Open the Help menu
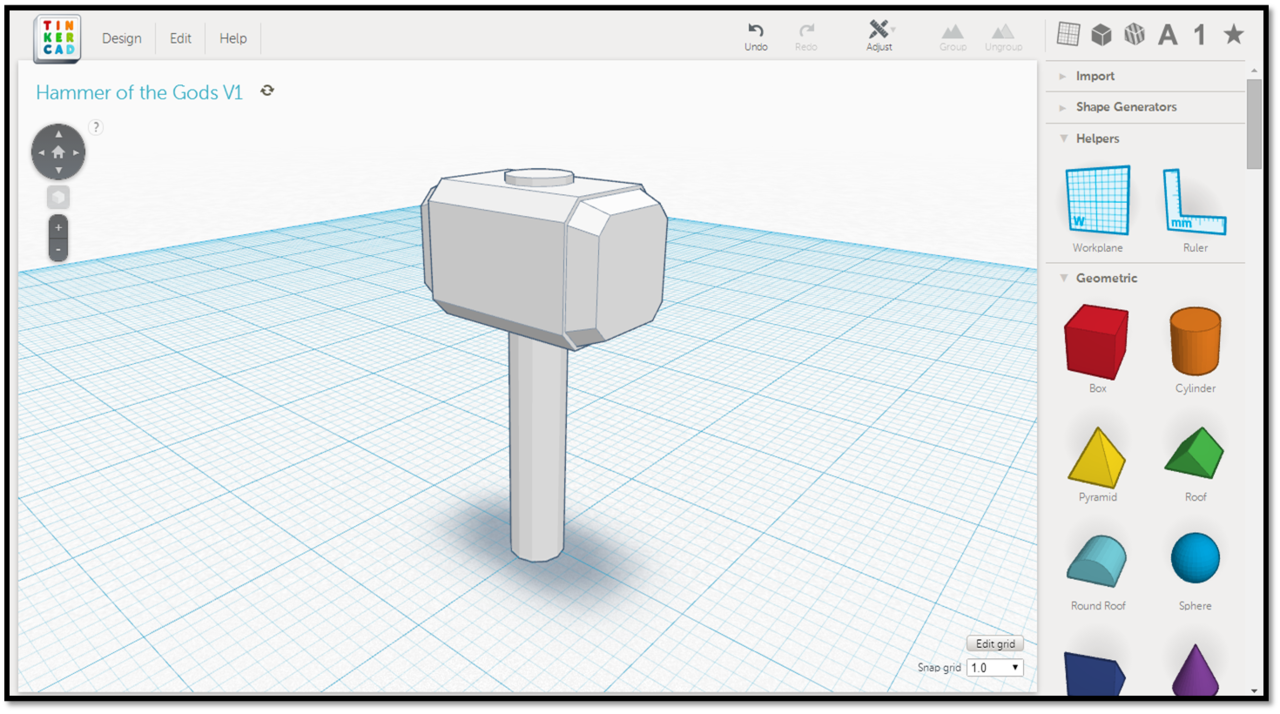This screenshot has width=1280, height=714. (233, 38)
